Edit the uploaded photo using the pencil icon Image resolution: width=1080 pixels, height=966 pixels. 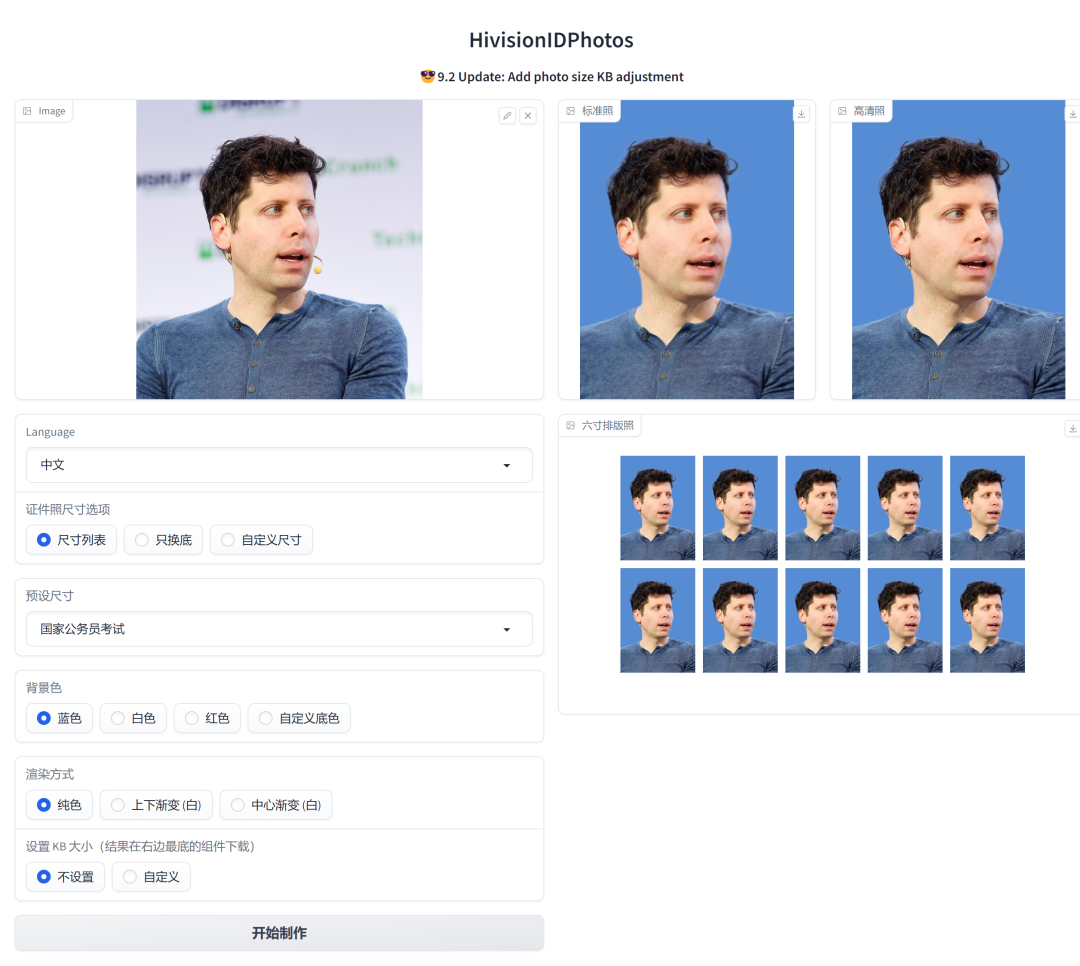[507, 116]
